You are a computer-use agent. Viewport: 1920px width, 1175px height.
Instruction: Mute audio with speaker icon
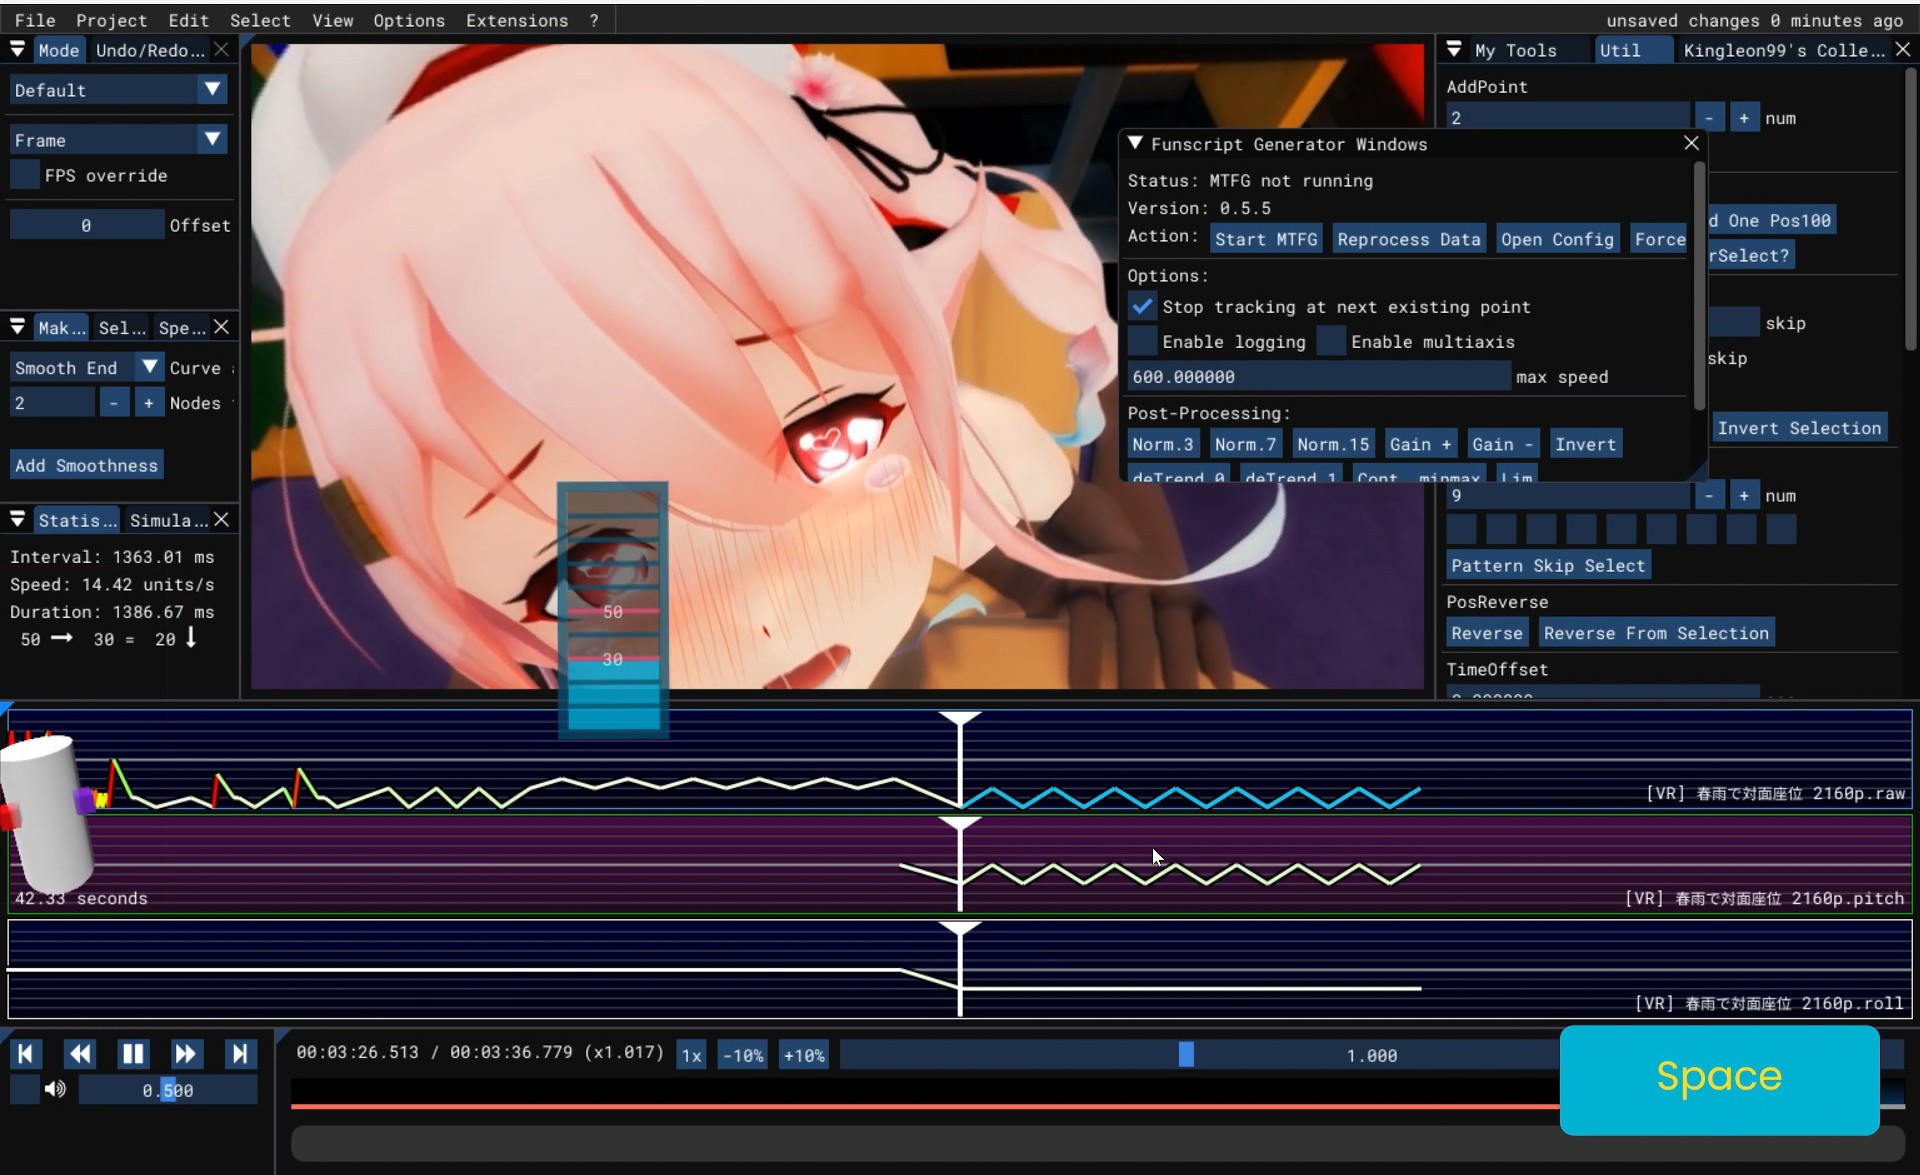(55, 1089)
